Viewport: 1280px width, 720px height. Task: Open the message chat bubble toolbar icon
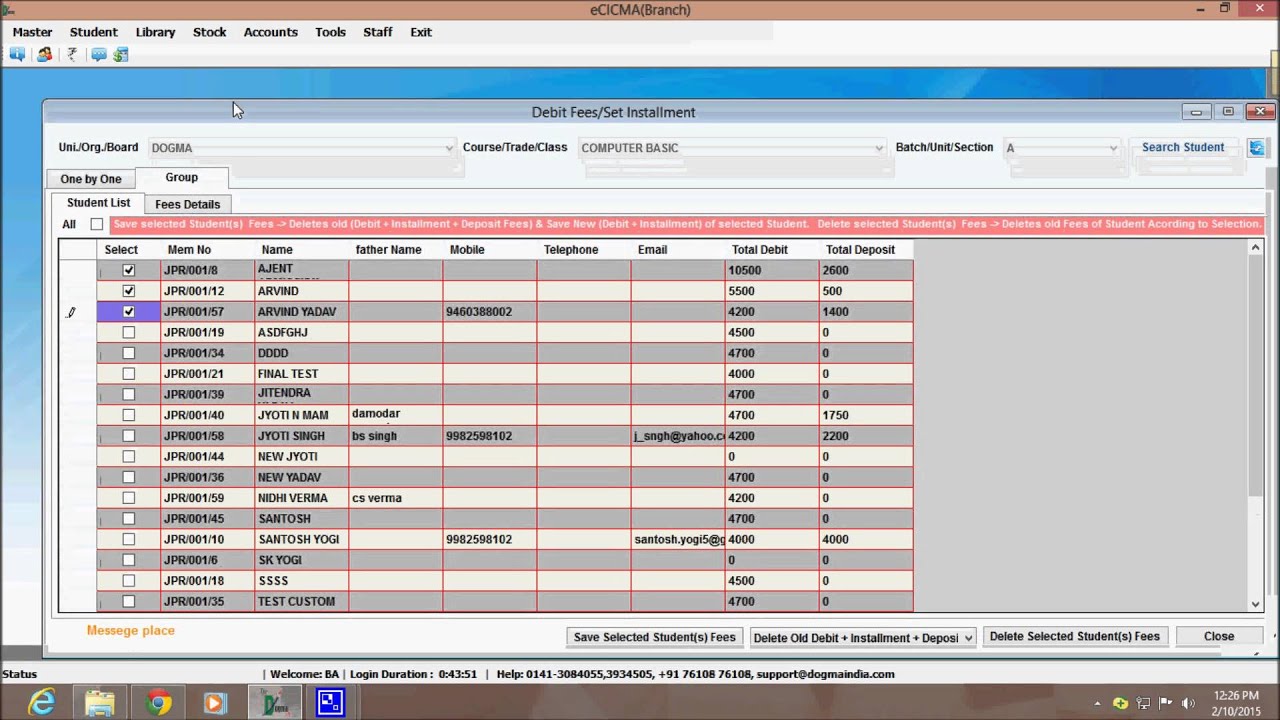(98, 55)
